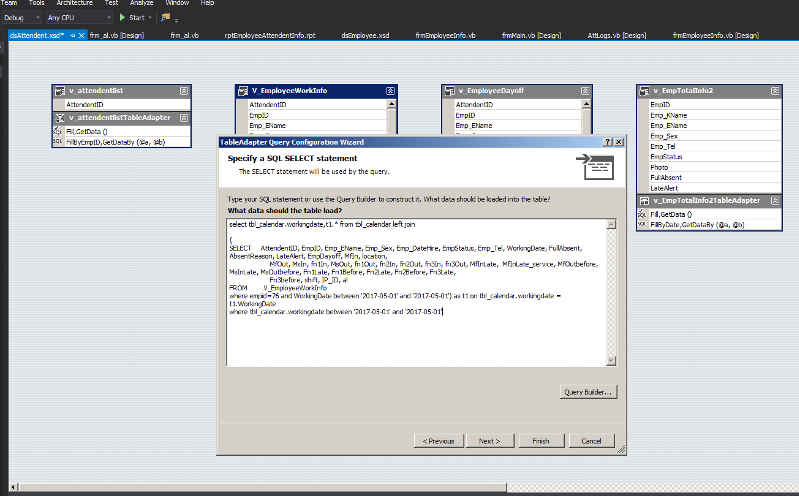799x496 pixels.
Task: Click the flag icon in the toolbar
Action: click(x=166, y=18)
